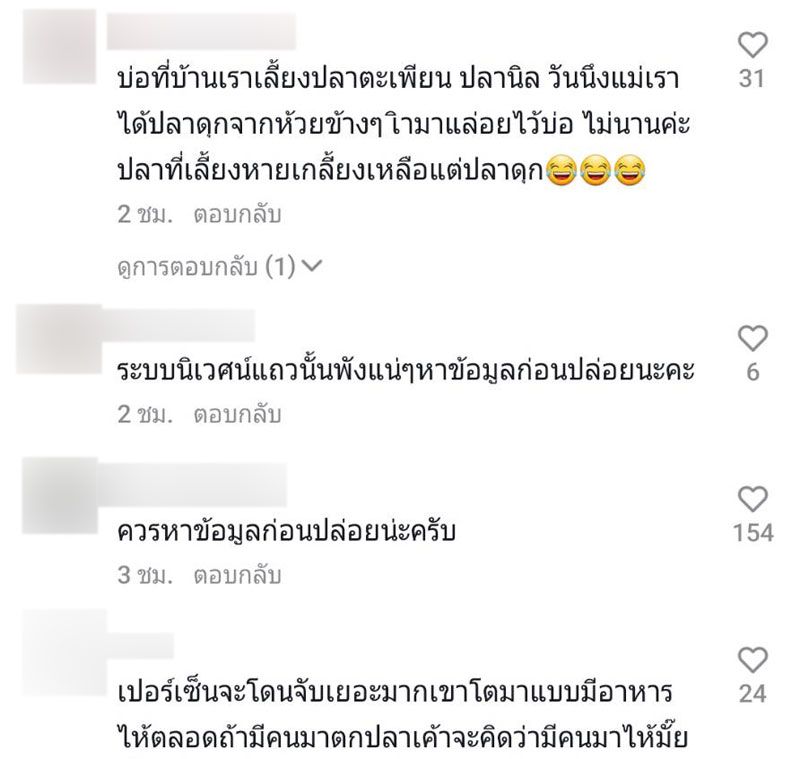Open the fourth commenter's profile picture
Image resolution: width=800 pixels, height=759 pixels.
pos(65,651)
